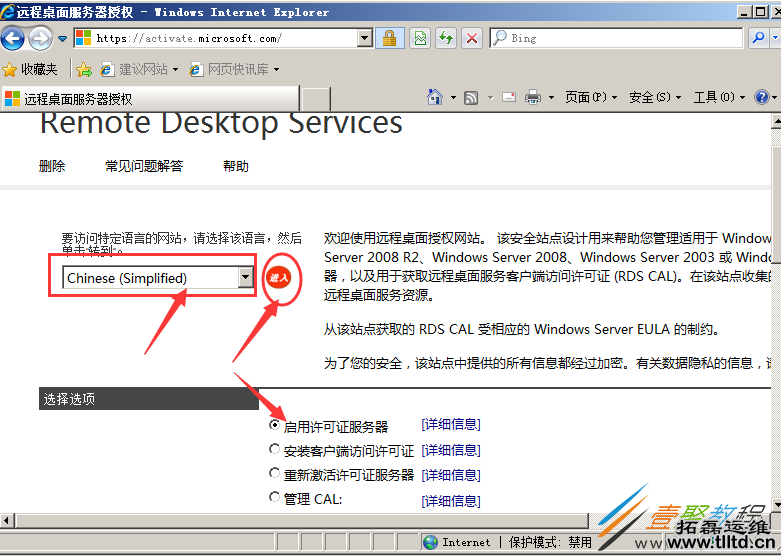
Task: Open 详细信息 link for 重新激活许可证服务器
Action: tap(451, 475)
